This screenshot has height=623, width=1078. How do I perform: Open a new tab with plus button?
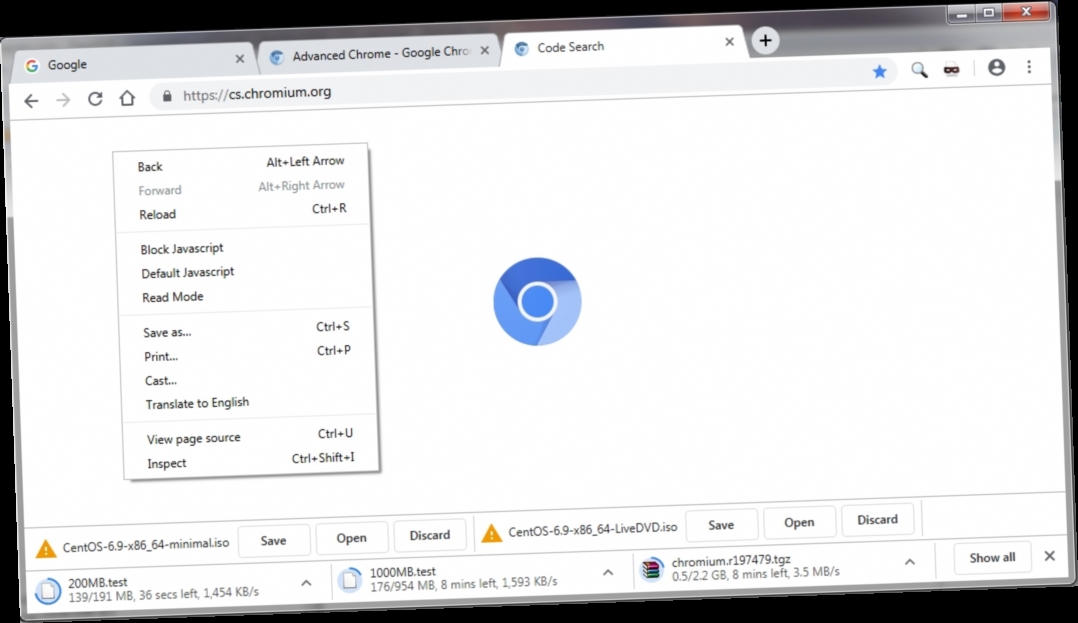765,41
